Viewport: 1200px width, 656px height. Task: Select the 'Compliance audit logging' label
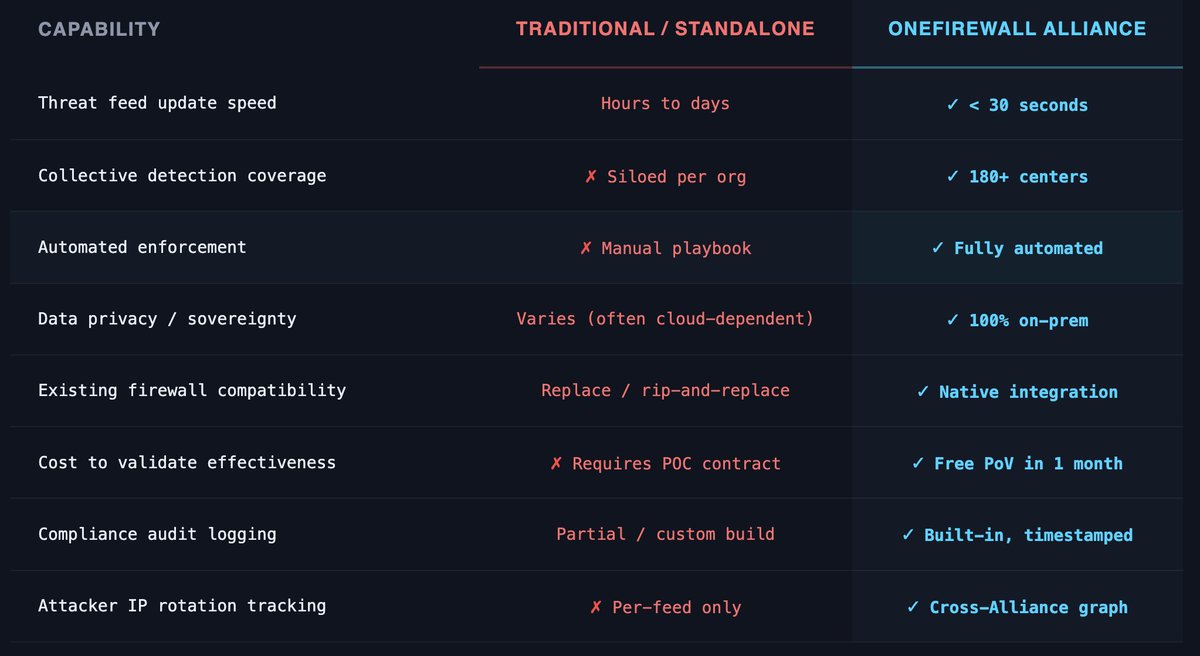tap(157, 534)
